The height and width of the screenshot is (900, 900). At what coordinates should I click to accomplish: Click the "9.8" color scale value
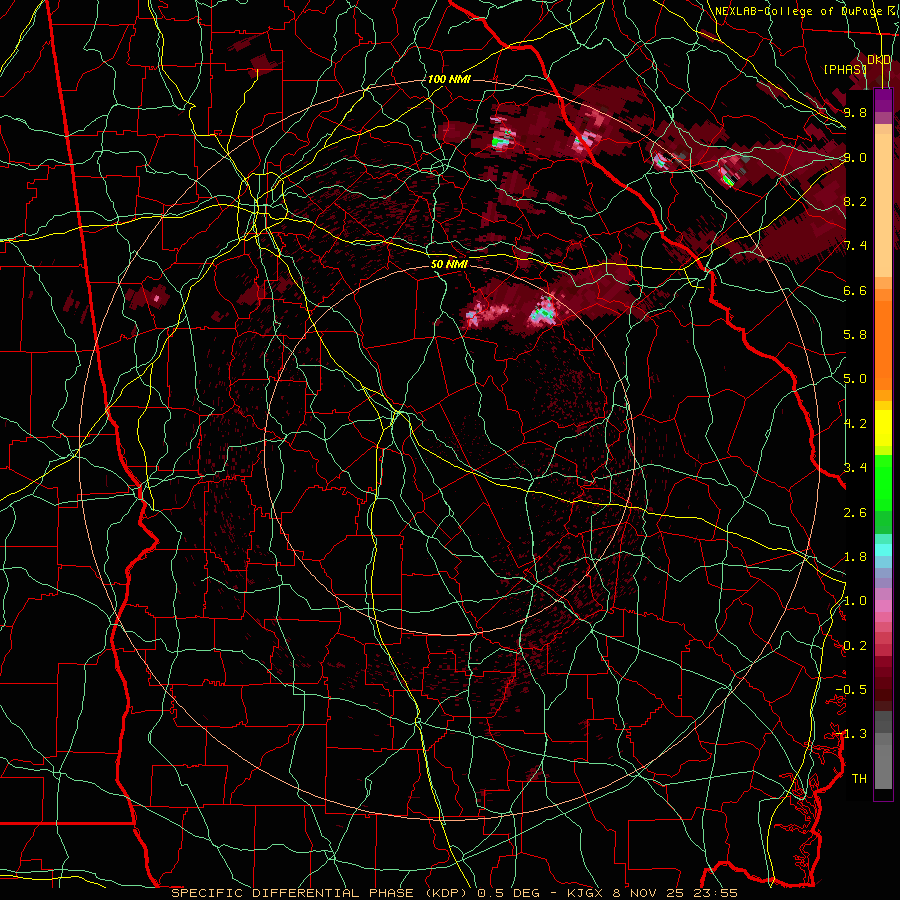point(855,112)
